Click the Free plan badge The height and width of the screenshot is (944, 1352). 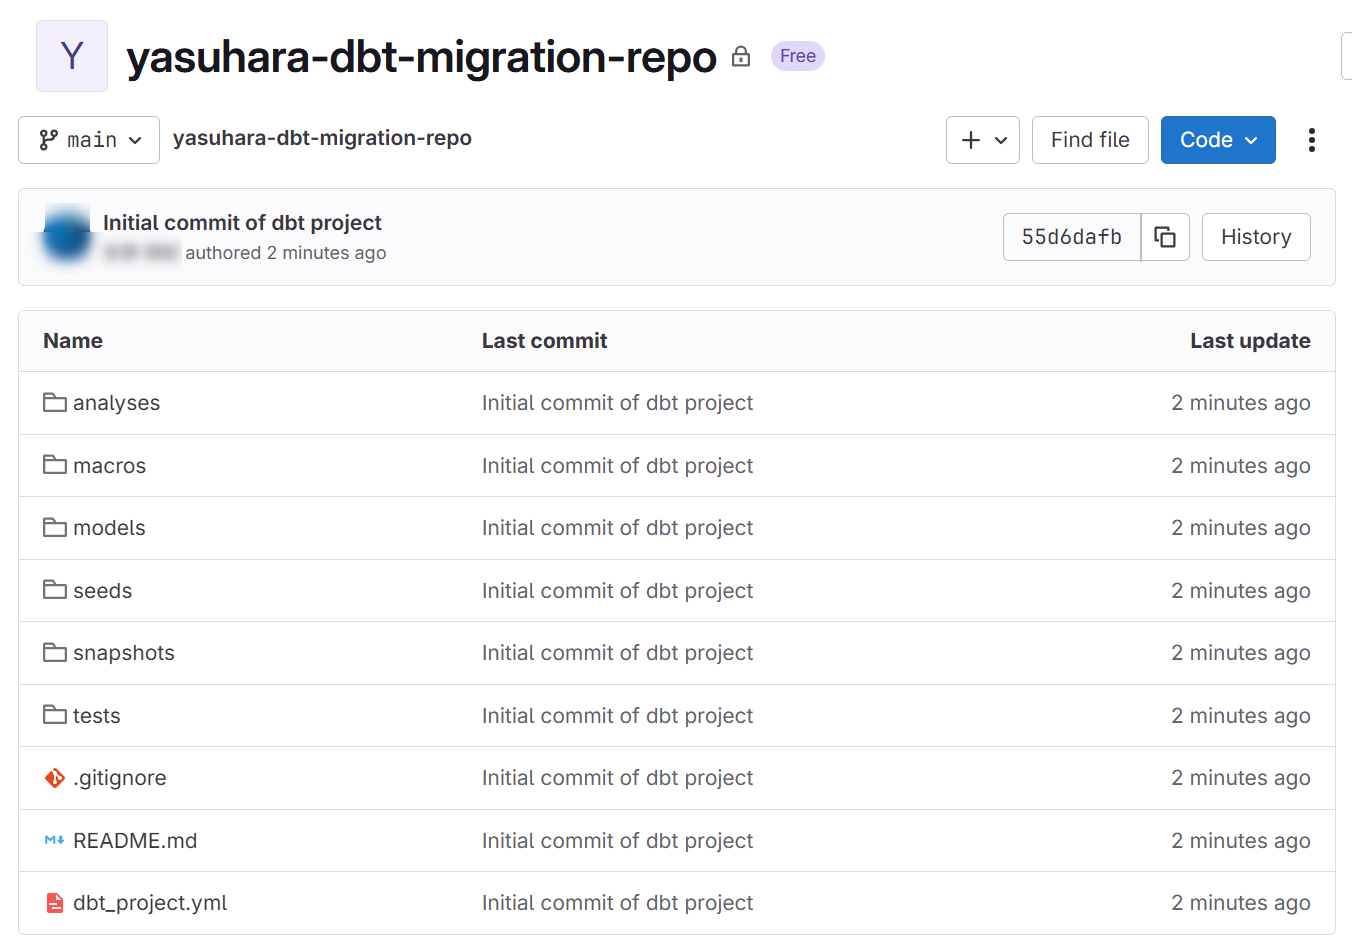point(797,56)
